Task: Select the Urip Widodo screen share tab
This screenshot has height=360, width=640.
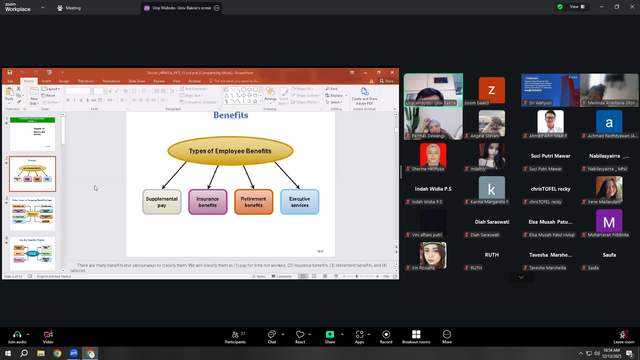Action: point(181,8)
